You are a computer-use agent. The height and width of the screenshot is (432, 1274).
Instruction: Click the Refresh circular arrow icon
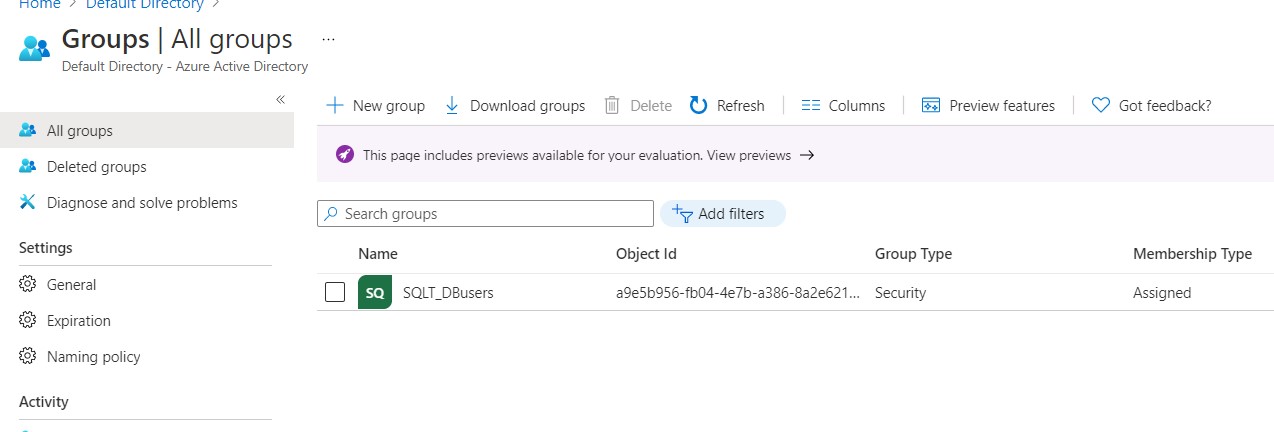(x=699, y=105)
